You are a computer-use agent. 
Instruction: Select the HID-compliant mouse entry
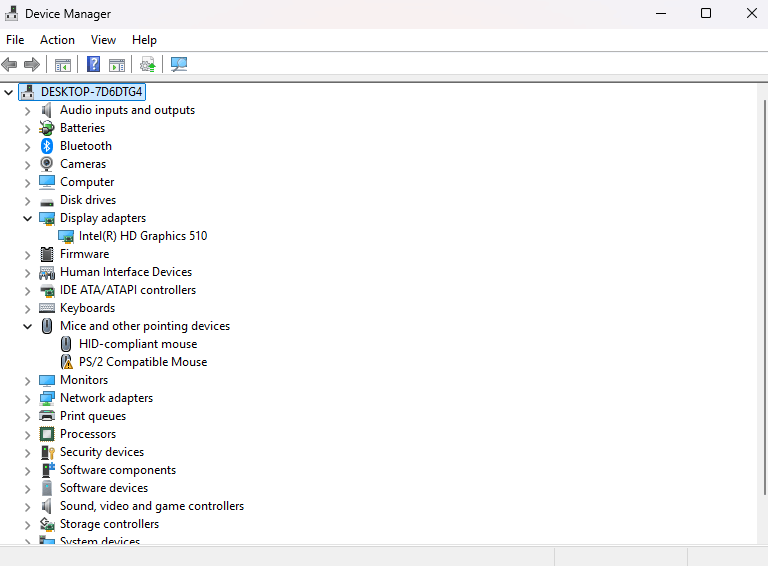(x=138, y=344)
